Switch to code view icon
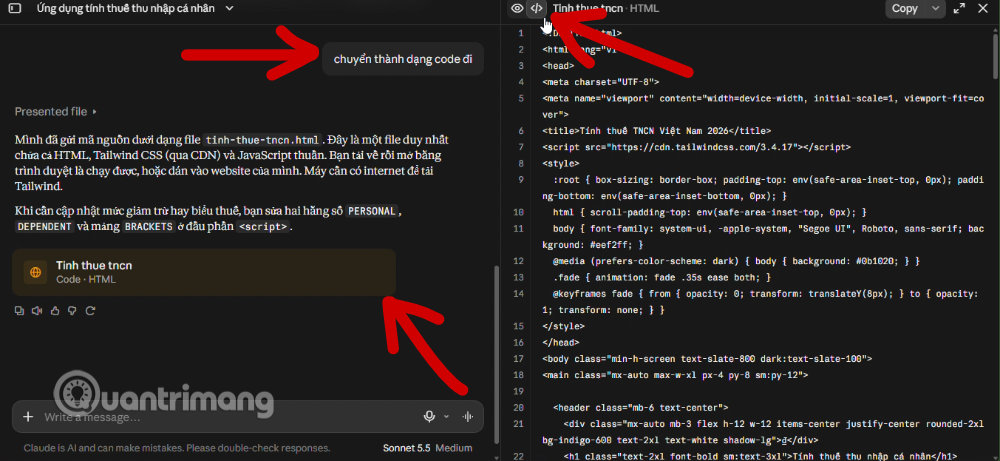Image resolution: width=1000 pixels, height=461 pixels. pyautogui.click(x=537, y=8)
